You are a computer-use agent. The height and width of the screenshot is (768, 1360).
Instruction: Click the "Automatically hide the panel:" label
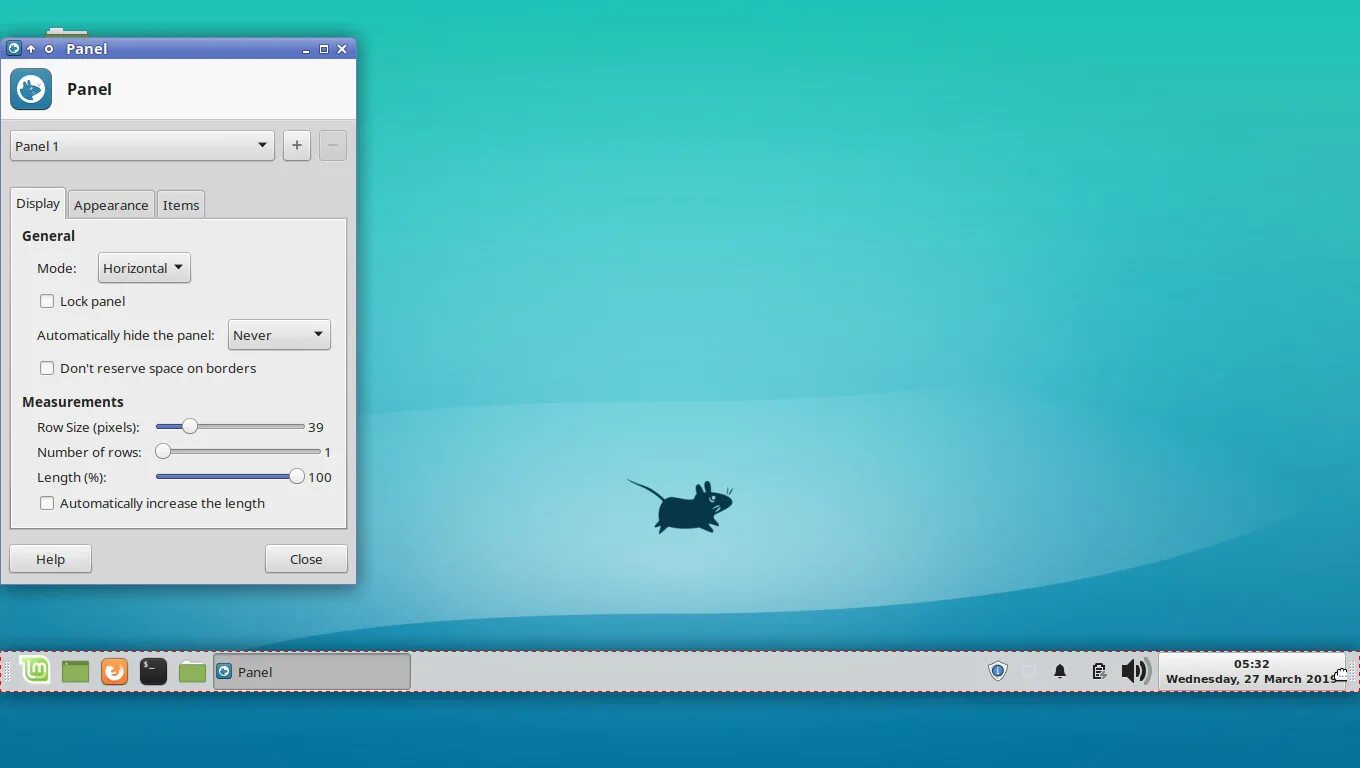[x=126, y=335]
